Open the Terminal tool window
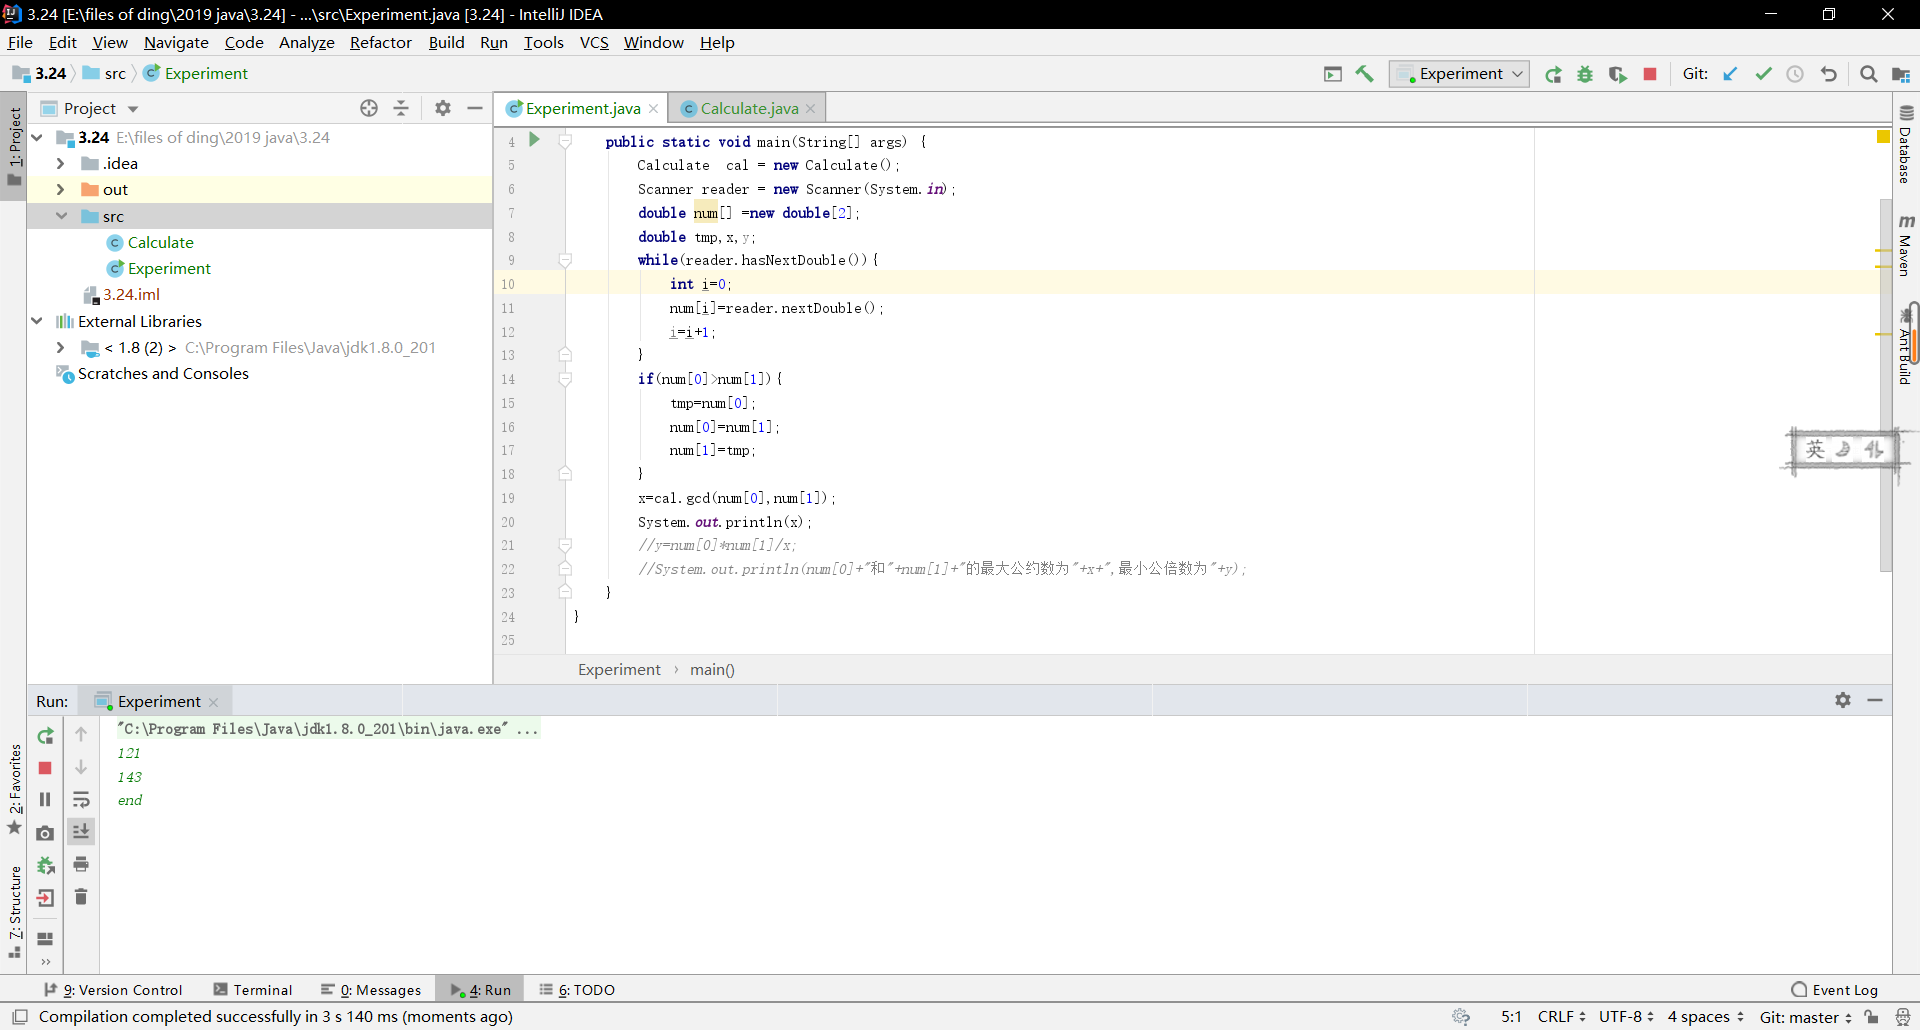Image resolution: width=1920 pixels, height=1030 pixels. coord(252,989)
